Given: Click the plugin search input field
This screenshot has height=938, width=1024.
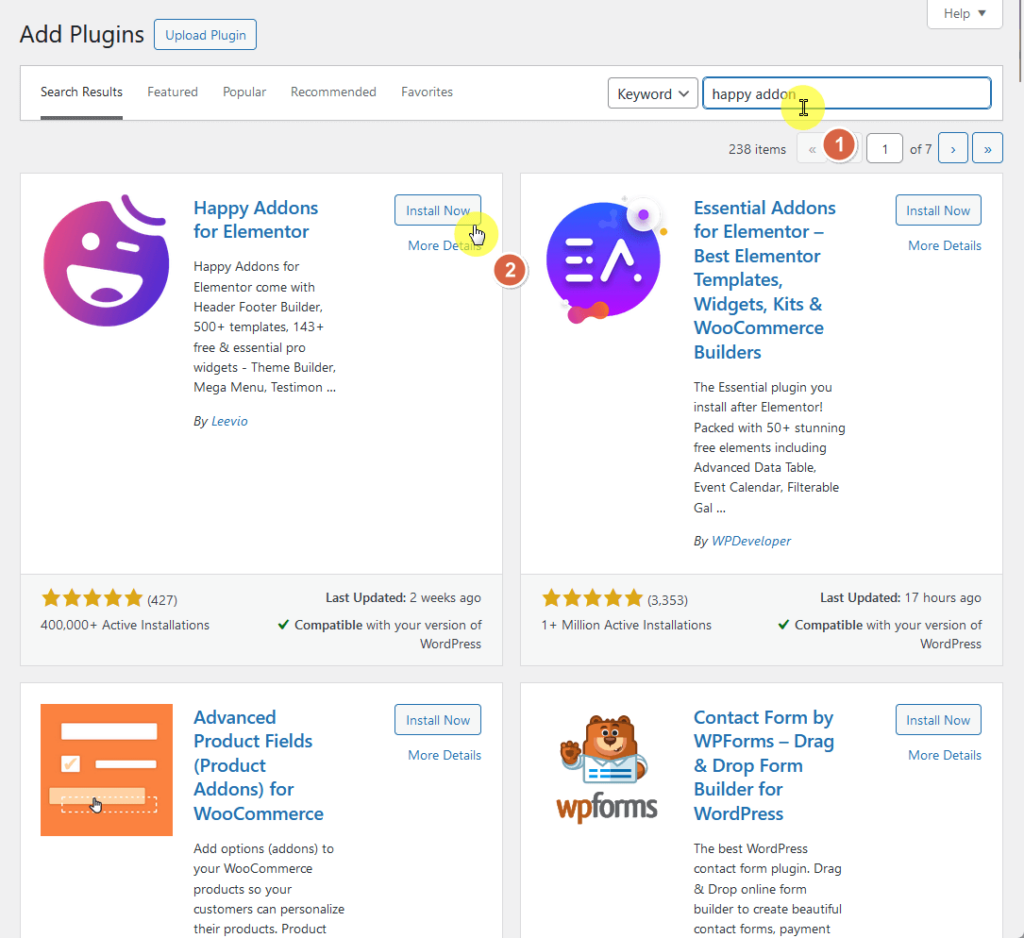Looking at the screenshot, I should (846, 93).
